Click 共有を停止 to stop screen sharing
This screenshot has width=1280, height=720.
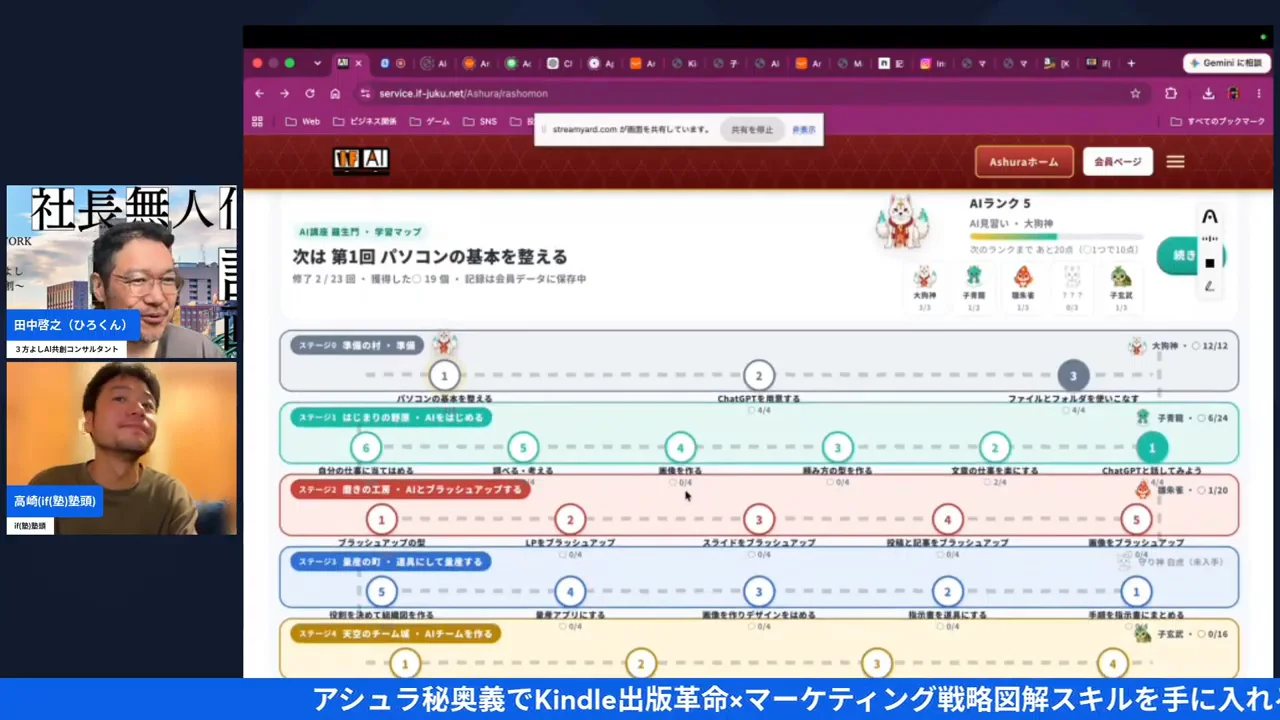751,130
